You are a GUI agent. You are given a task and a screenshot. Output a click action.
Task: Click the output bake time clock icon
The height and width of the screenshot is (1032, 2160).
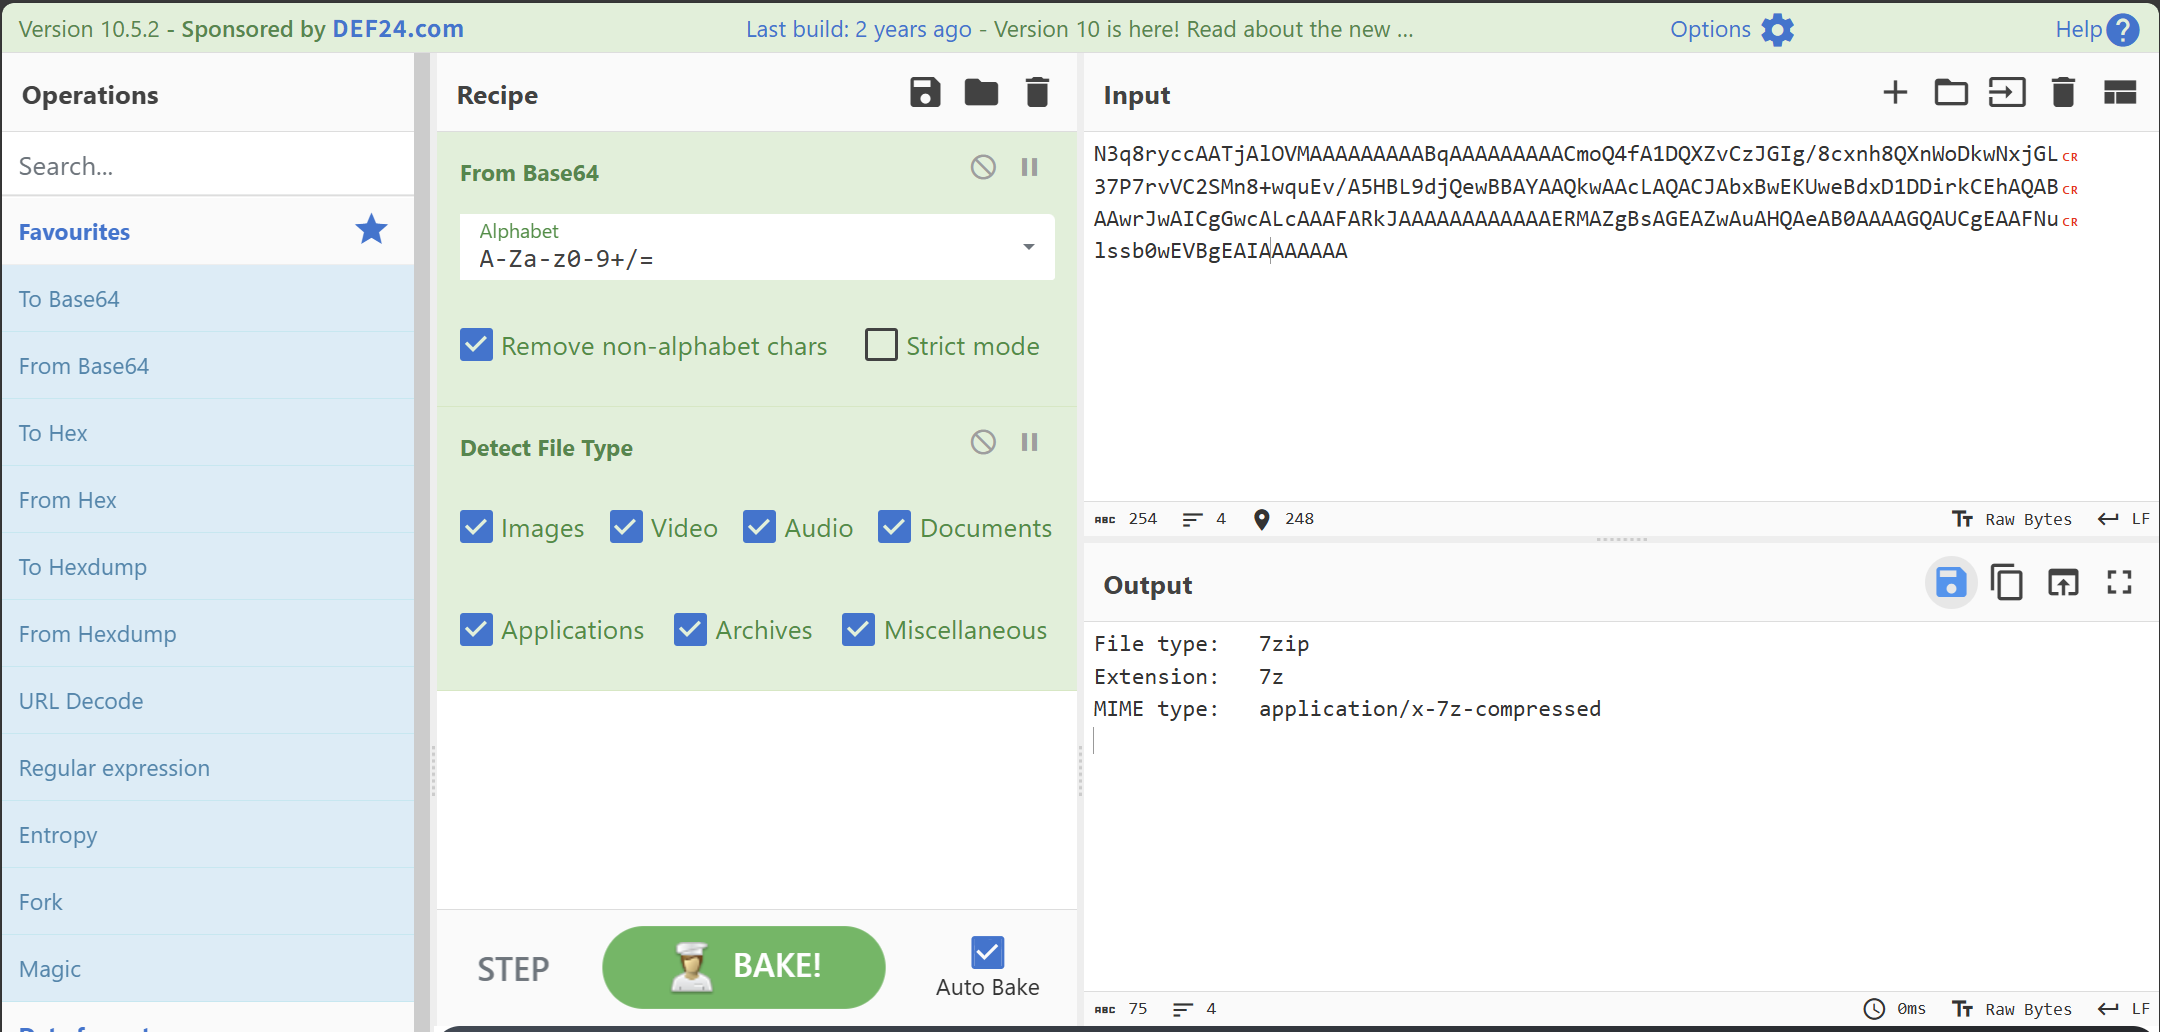pyautogui.click(x=1874, y=1009)
